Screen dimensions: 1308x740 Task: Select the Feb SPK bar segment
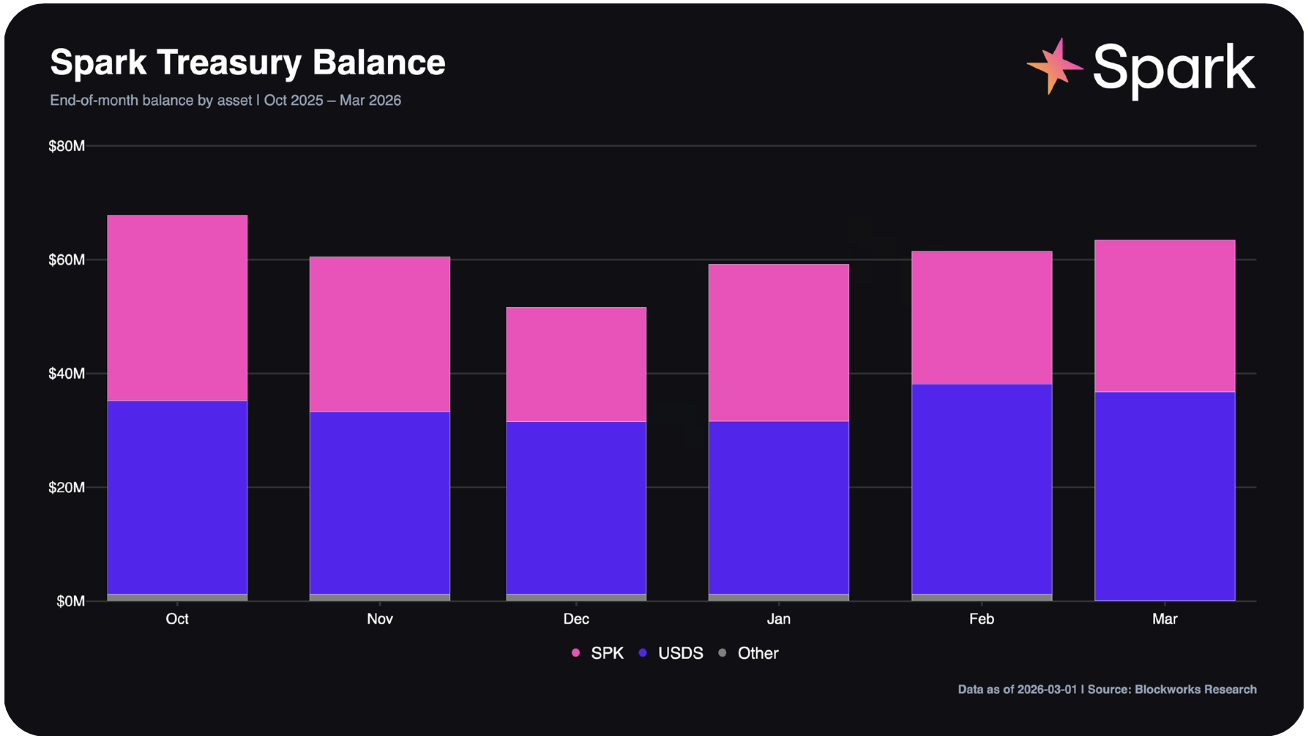click(982, 318)
